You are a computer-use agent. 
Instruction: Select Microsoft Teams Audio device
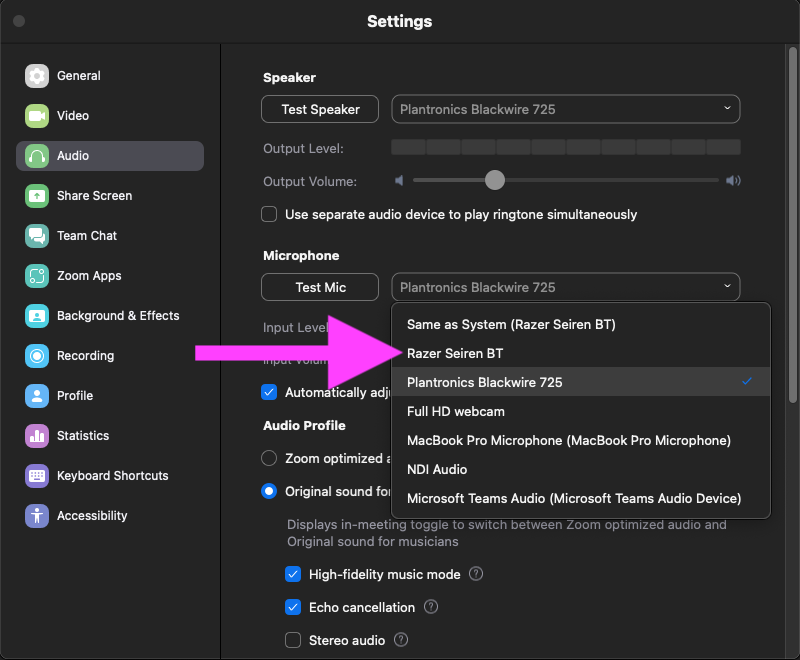(x=581, y=498)
